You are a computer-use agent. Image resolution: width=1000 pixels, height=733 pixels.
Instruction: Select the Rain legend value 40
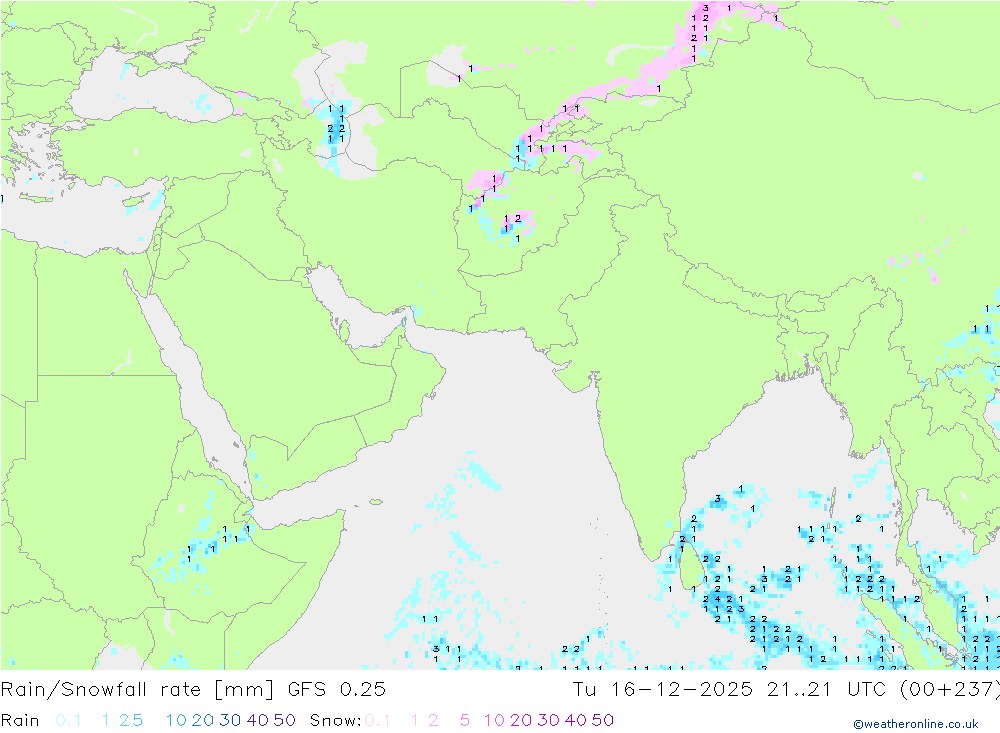coord(258,720)
